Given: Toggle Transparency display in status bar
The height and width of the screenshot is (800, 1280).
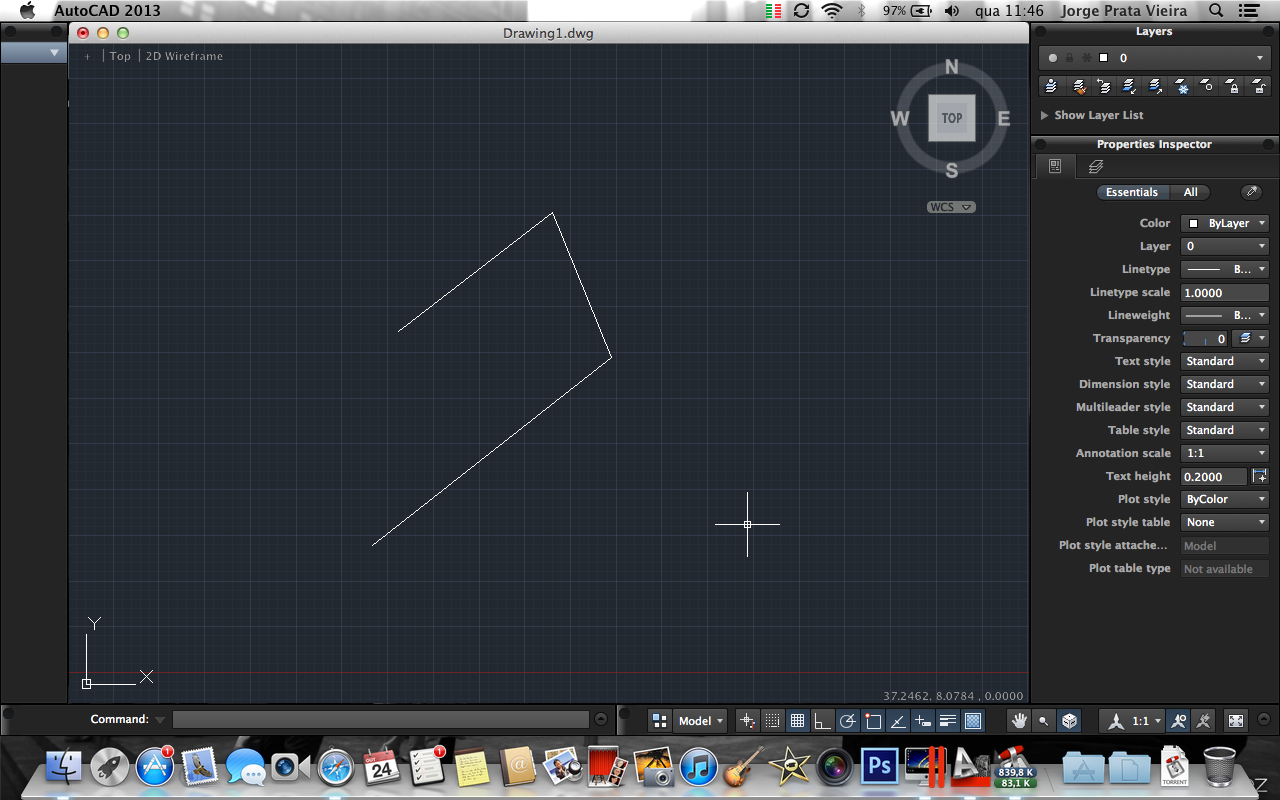Looking at the screenshot, I should pos(973,720).
